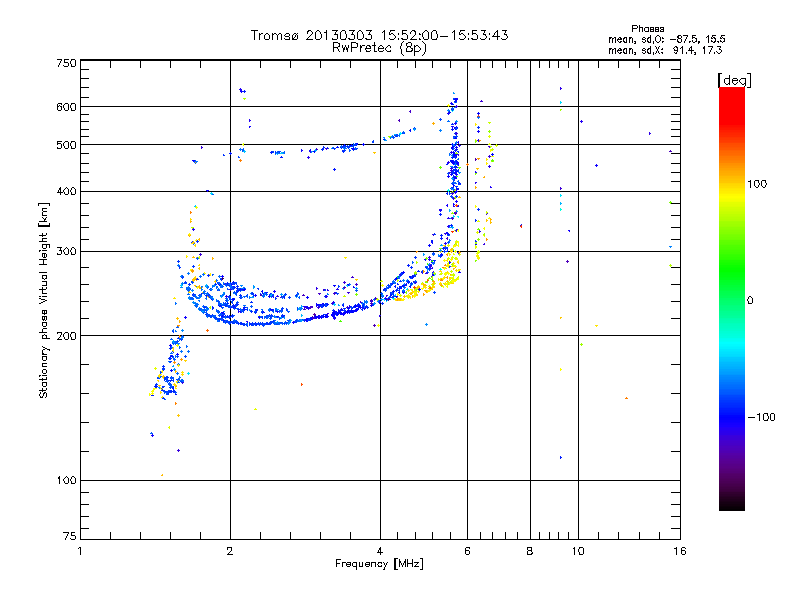
Task: Click the 'mean, sd,O: -87.5, 15.5' text
Action: [666, 39]
